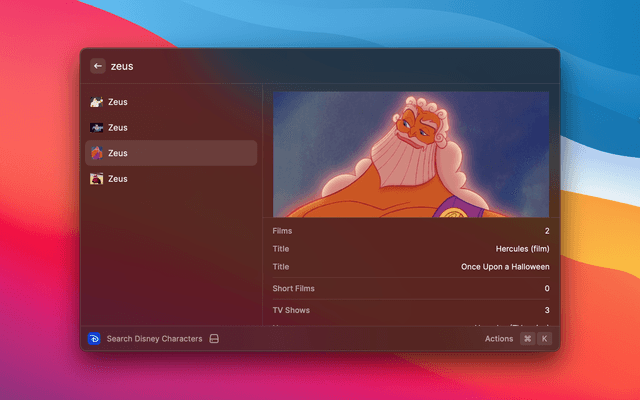The height and width of the screenshot is (400, 640).
Task: Select the 'Hercules (film)' title value
Action: 522,248
